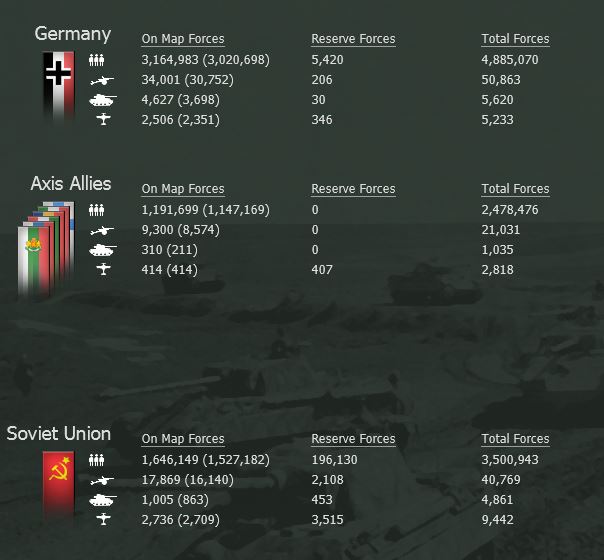This screenshot has height=560, width=604.
Task: Open Soviet Union's Total Forces header link
Action: pyautogui.click(x=515, y=439)
